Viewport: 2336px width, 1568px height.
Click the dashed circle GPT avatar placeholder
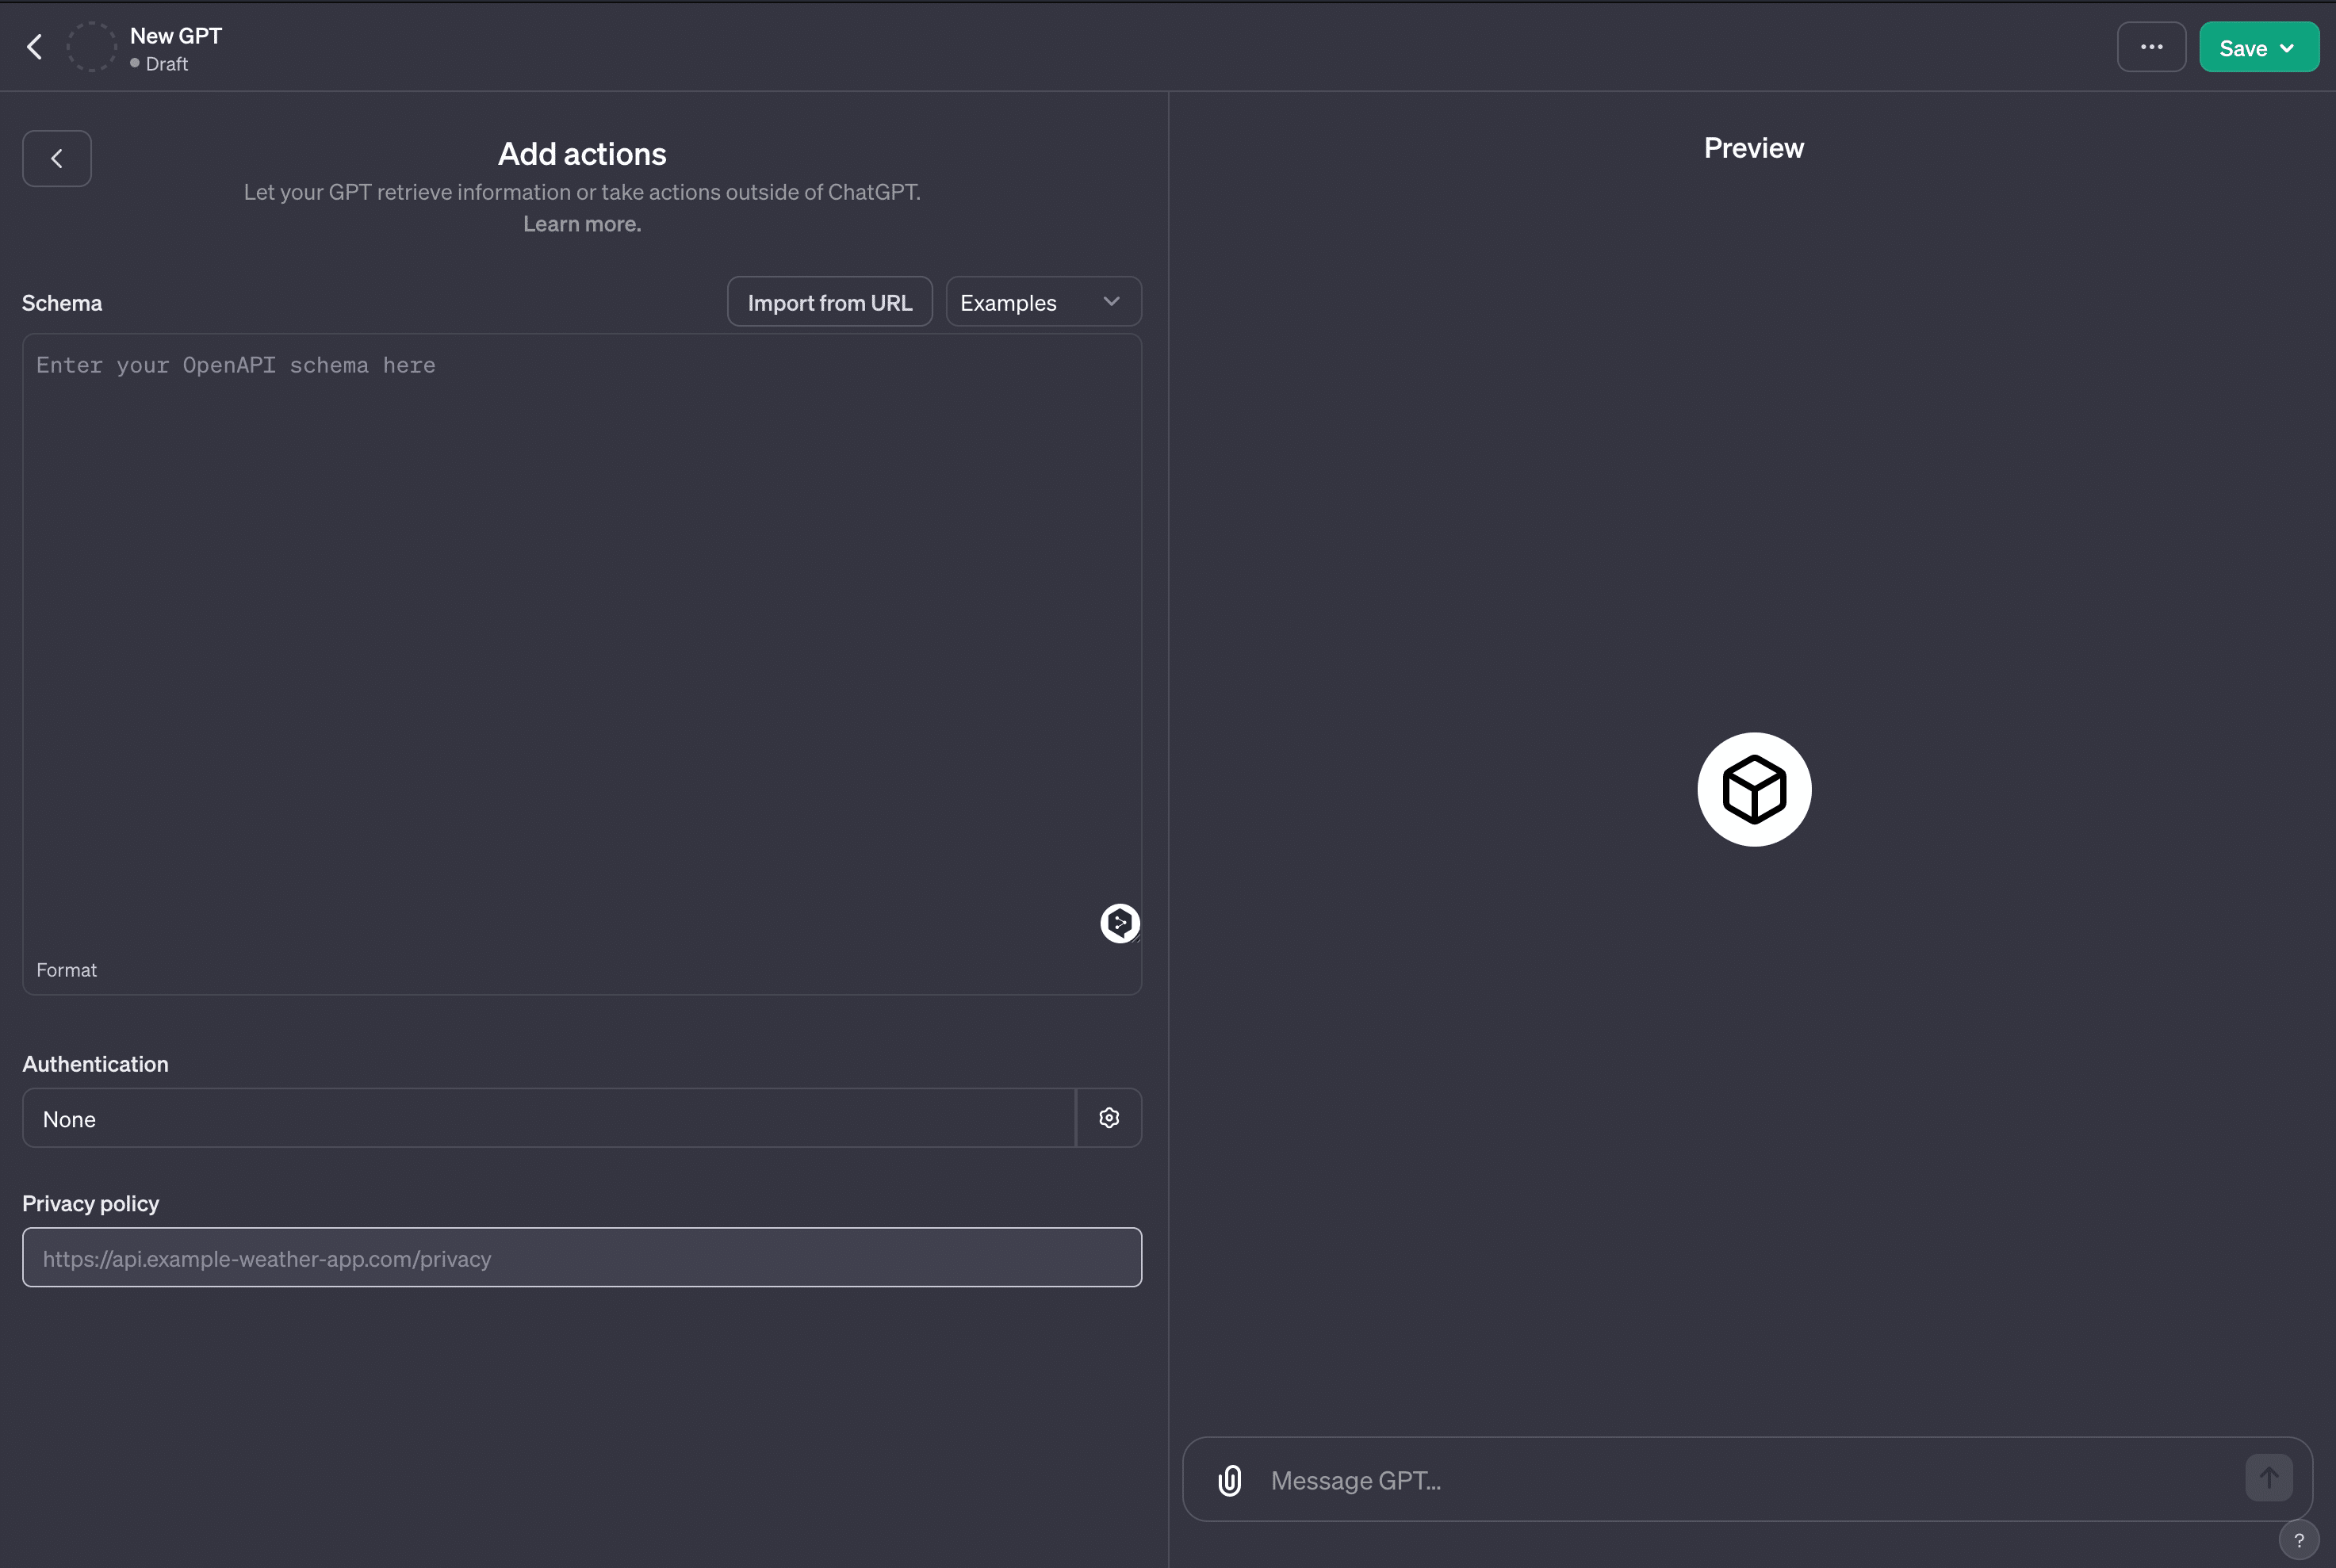tap(91, 47)
